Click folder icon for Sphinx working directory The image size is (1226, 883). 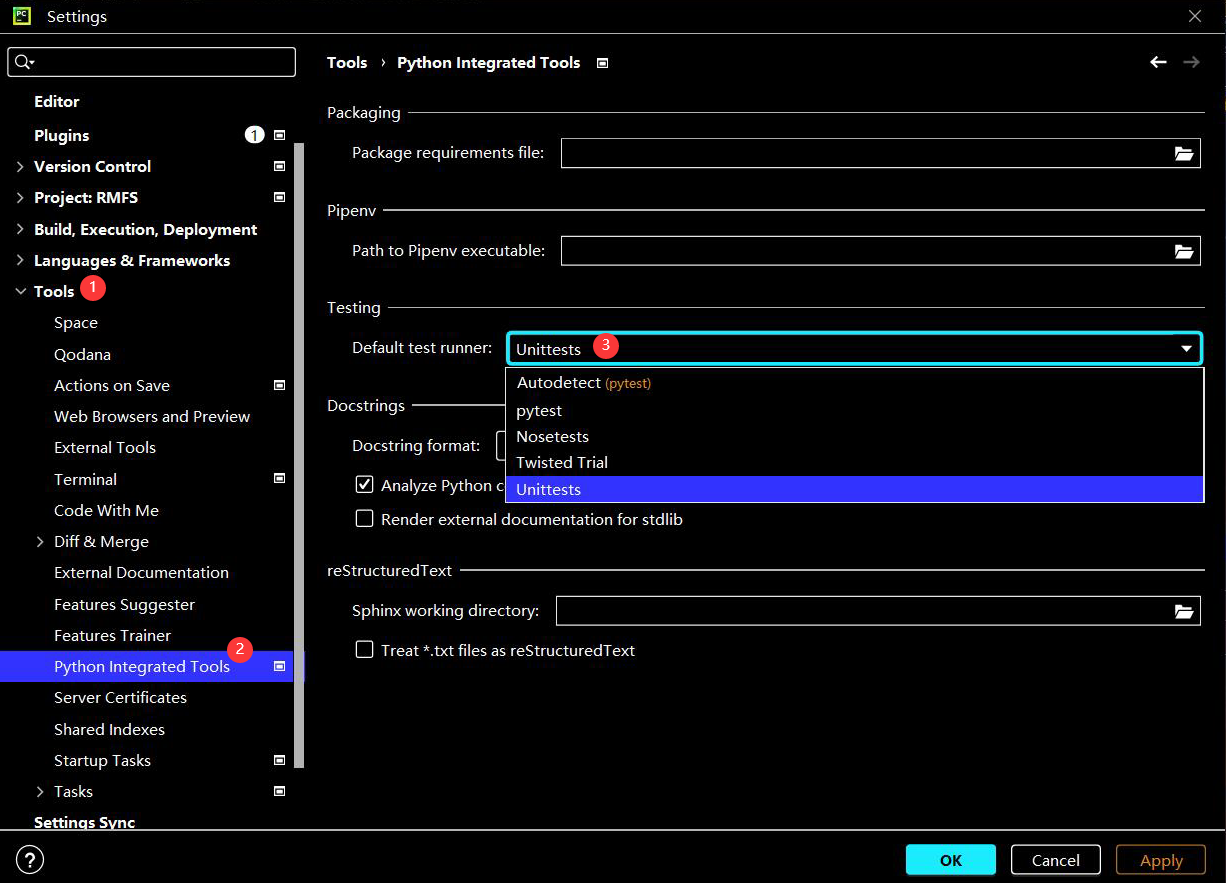[1184, 611]
